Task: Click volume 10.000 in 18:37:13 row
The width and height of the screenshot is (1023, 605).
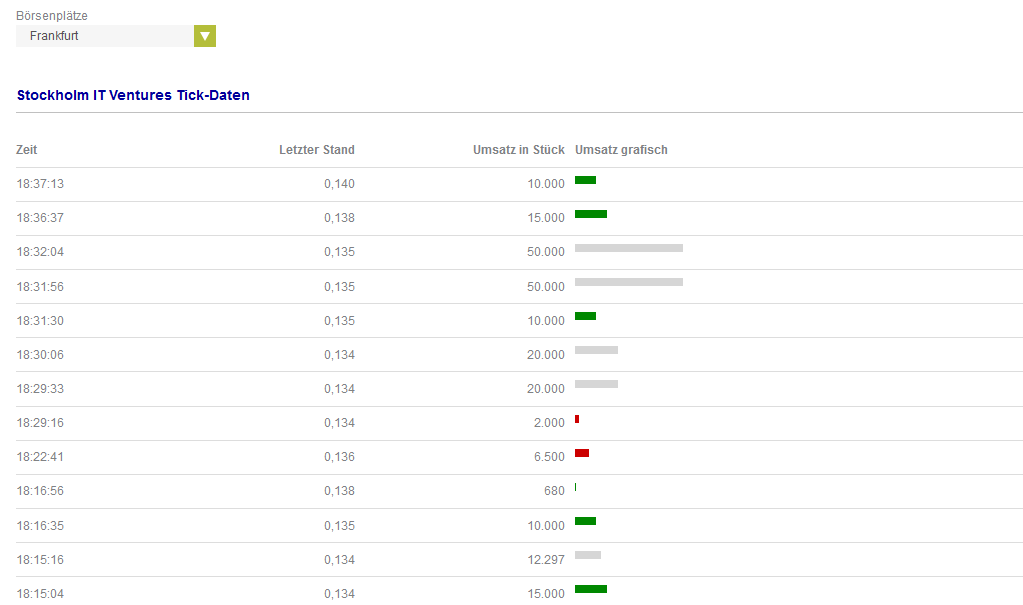Action: [546, 184]
